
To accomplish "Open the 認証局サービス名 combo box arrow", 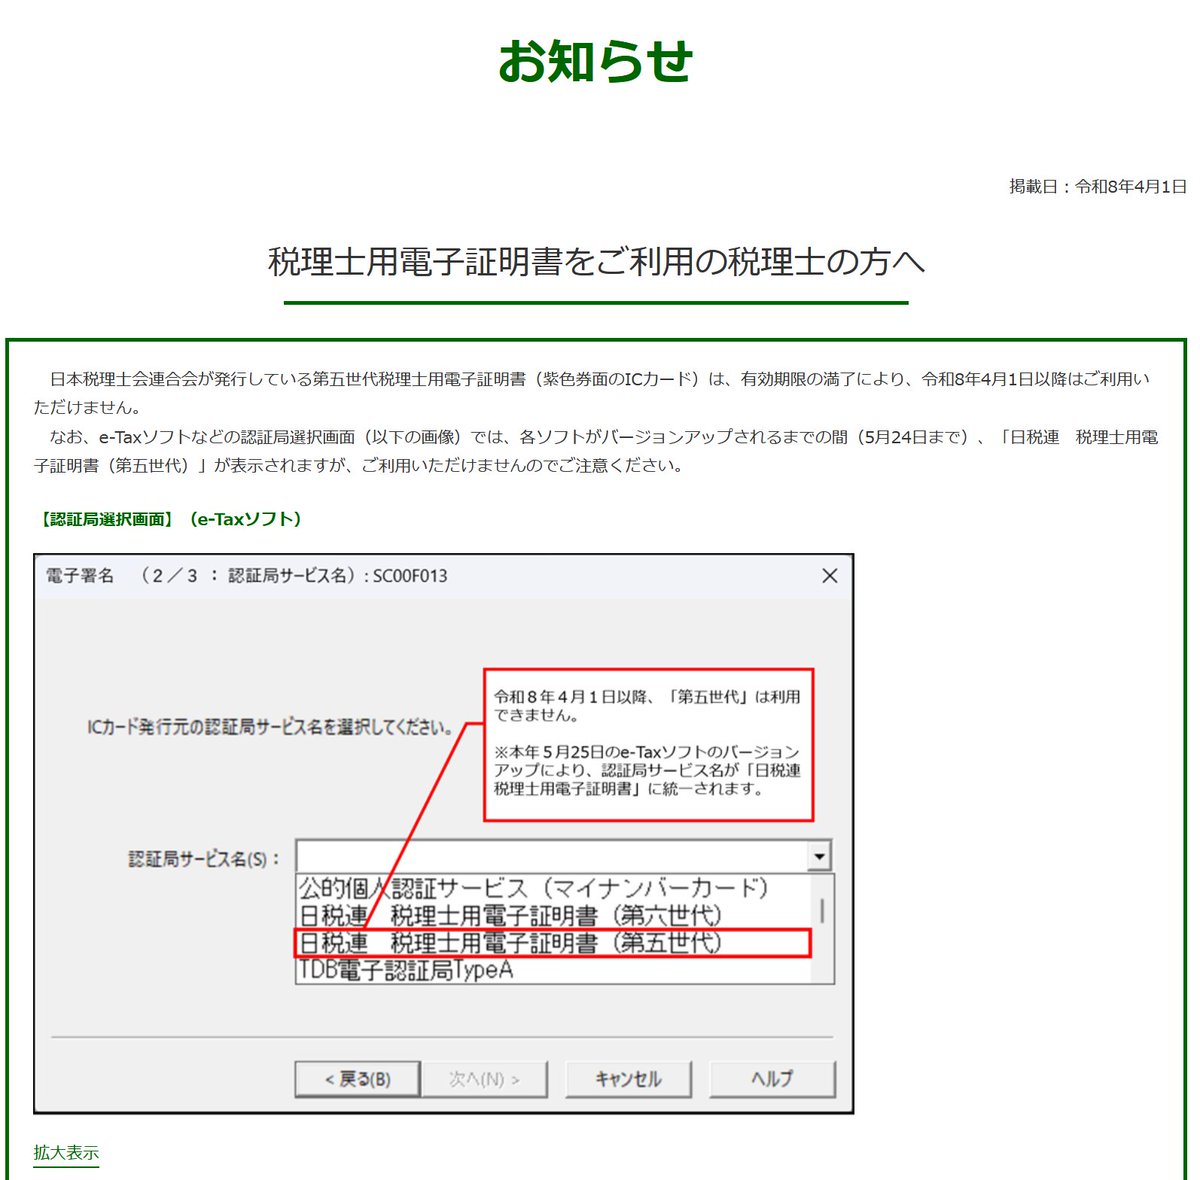I will pos(820,857).
